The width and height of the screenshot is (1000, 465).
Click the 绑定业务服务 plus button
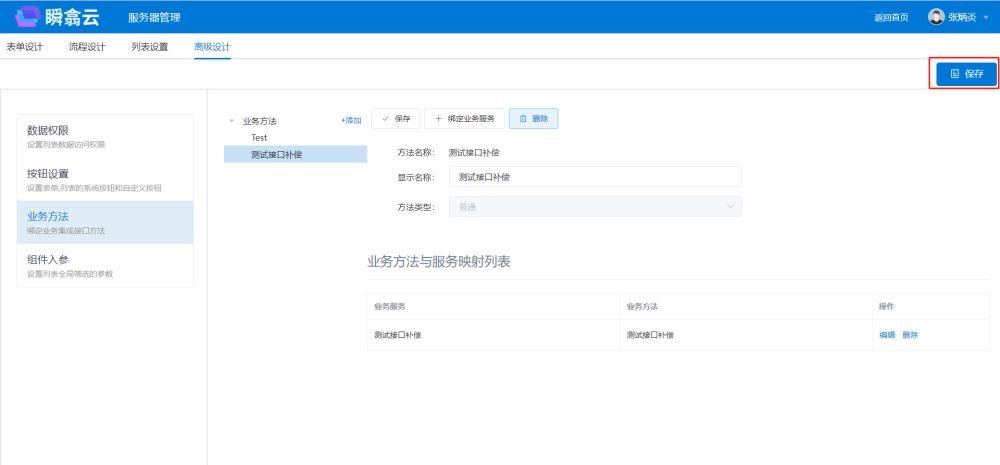(x=464, y=118)
